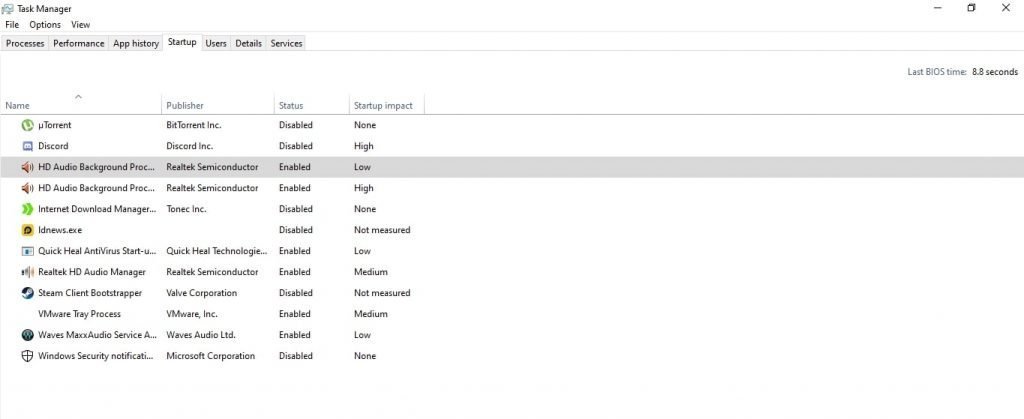Sort entries by Publisher column header
Image resolution: width=1024 pixels, height=419 pixels.
tap(185, 105)
